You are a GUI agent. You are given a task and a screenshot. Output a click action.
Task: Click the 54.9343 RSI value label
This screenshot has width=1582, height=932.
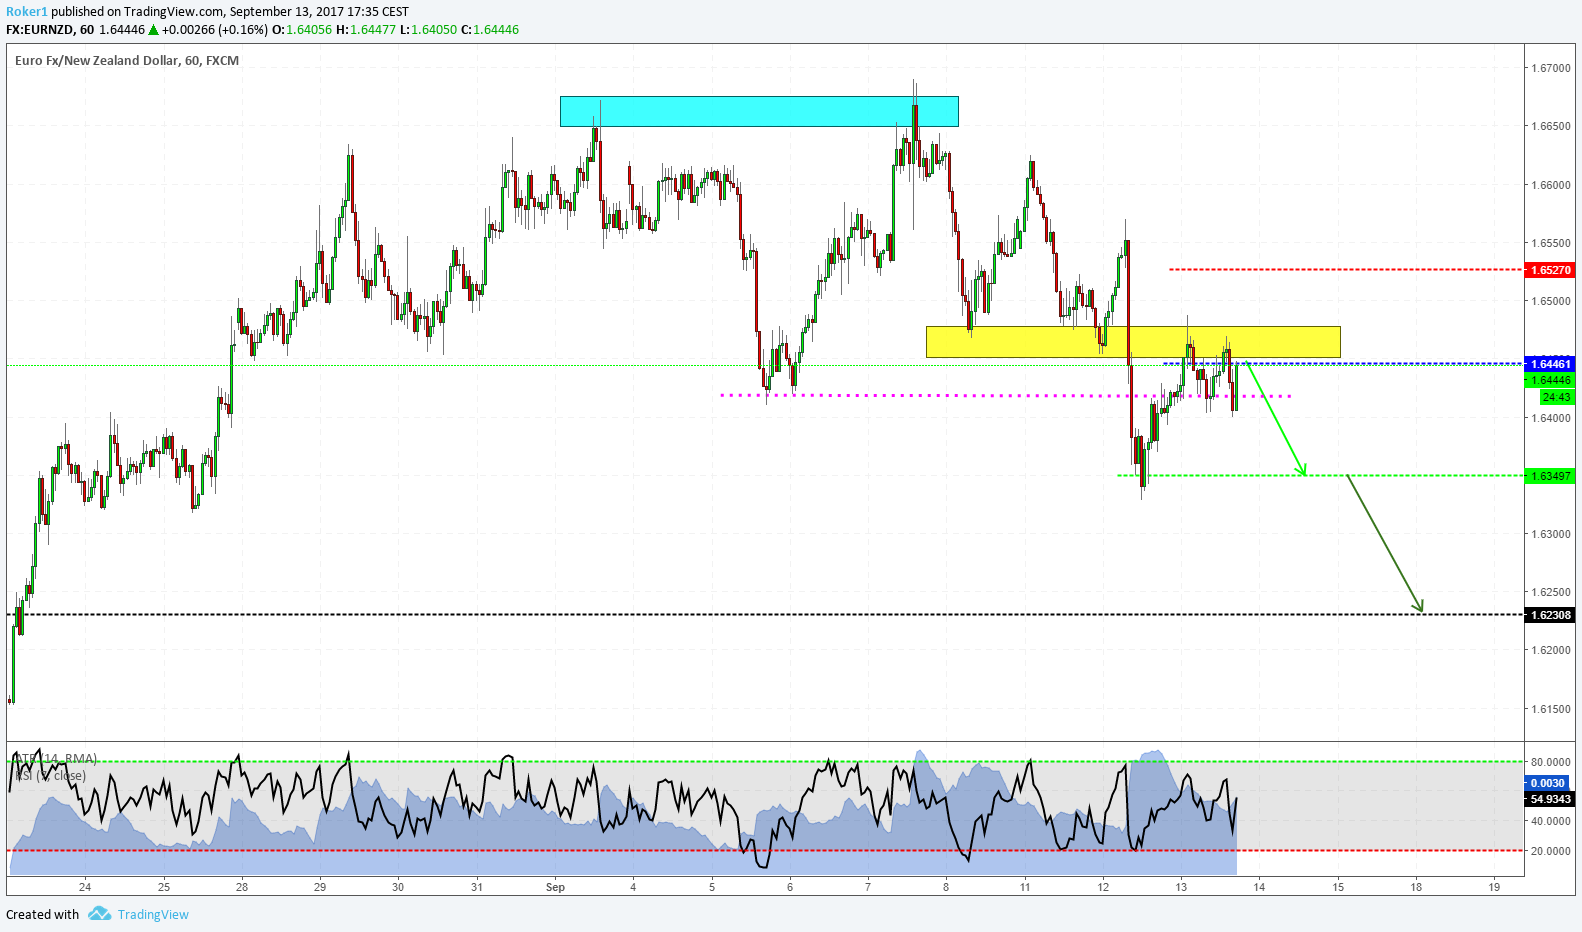tap(1550, 799)
